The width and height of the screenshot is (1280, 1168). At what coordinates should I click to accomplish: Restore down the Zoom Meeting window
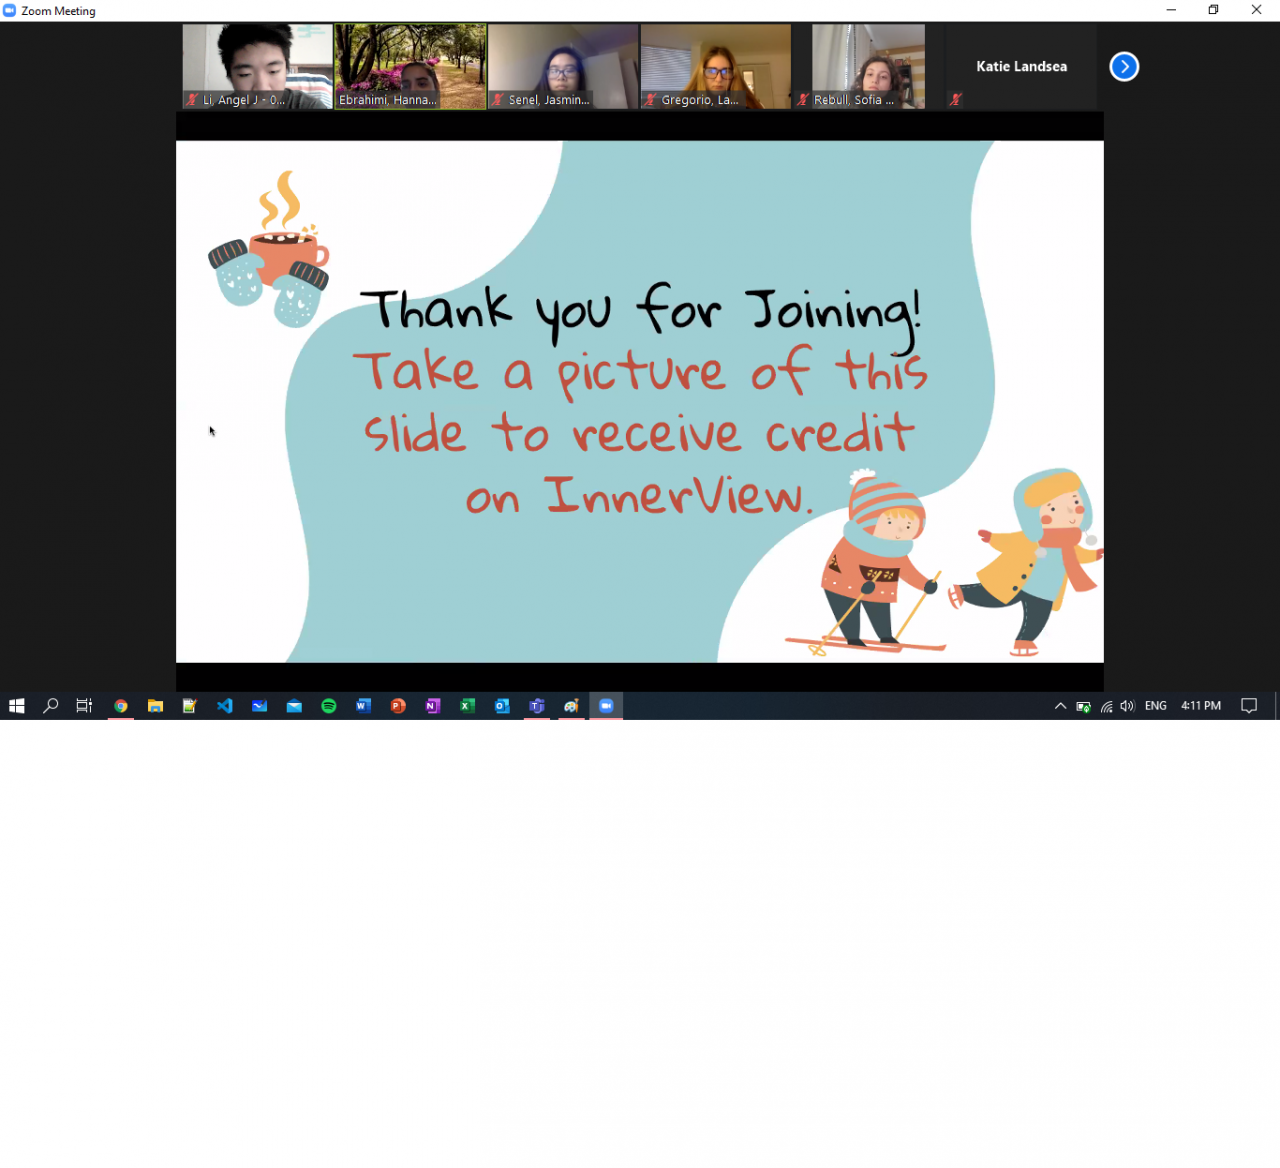[1214, 10]
